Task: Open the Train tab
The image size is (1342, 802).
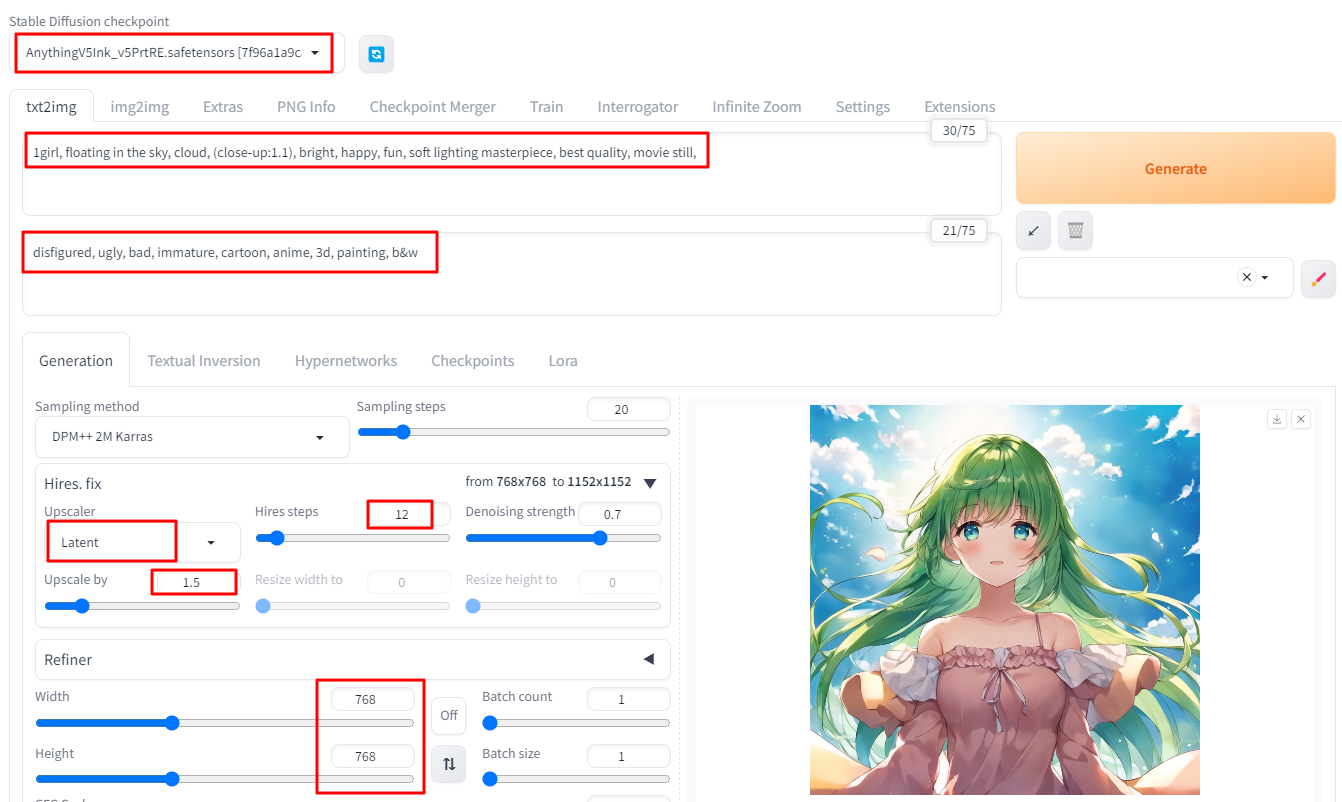Action: pos(546,106)
